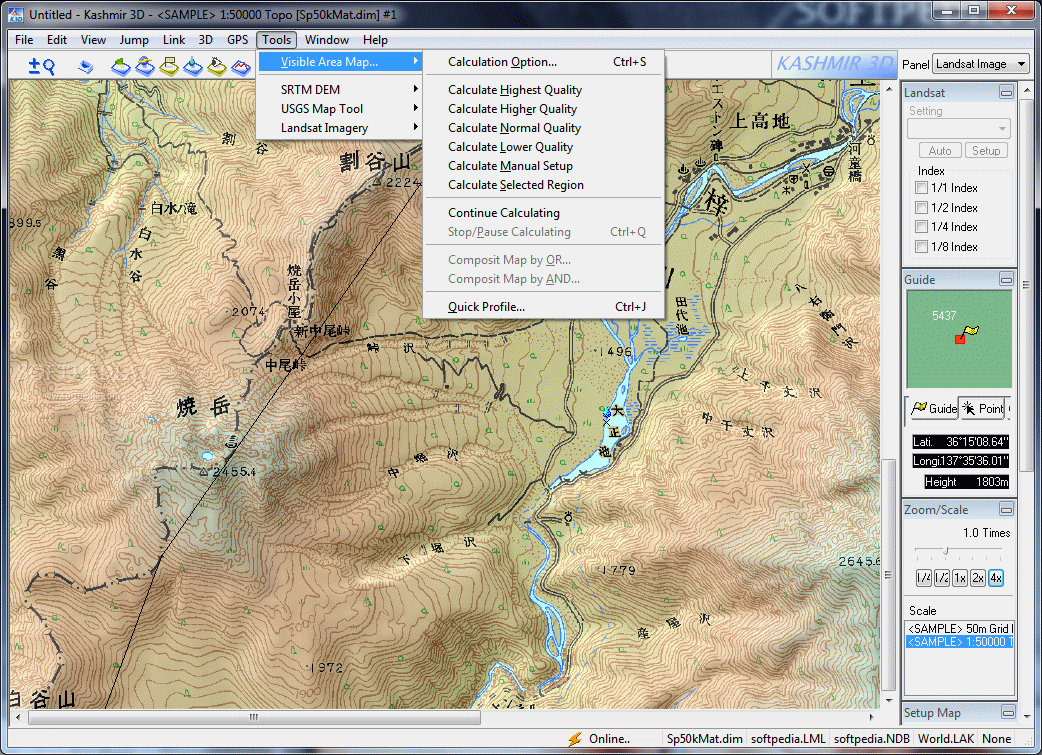The image size is (1042, 755).
Task: Choose Calculate Normal Quality
Action: coord(544,128)
